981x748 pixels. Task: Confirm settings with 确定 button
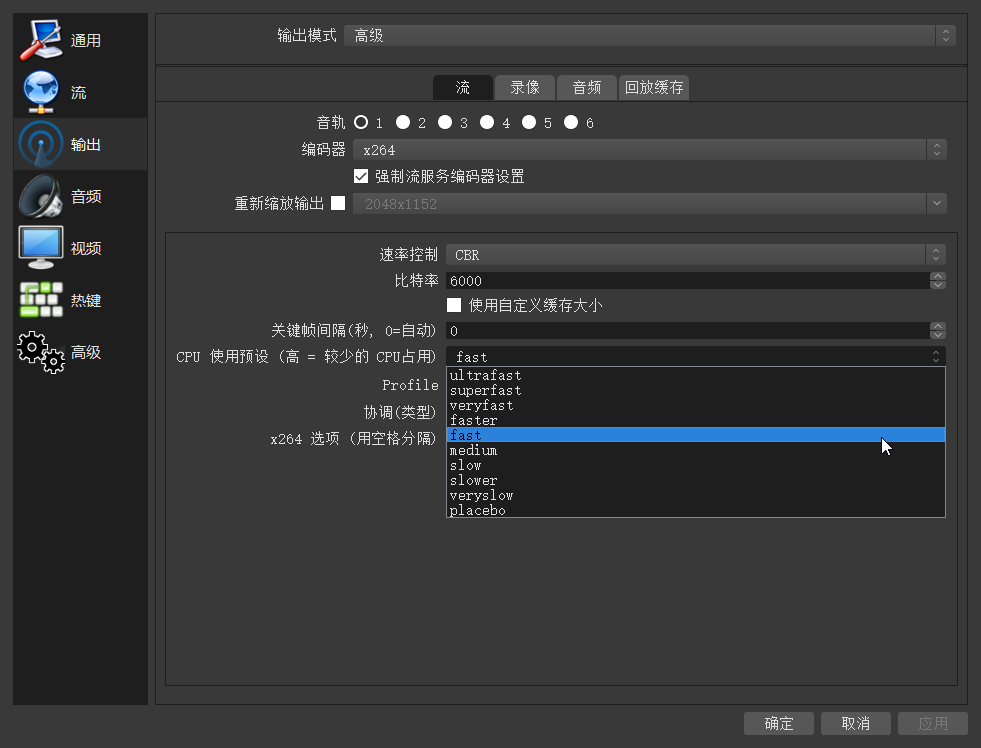point(779,724)
